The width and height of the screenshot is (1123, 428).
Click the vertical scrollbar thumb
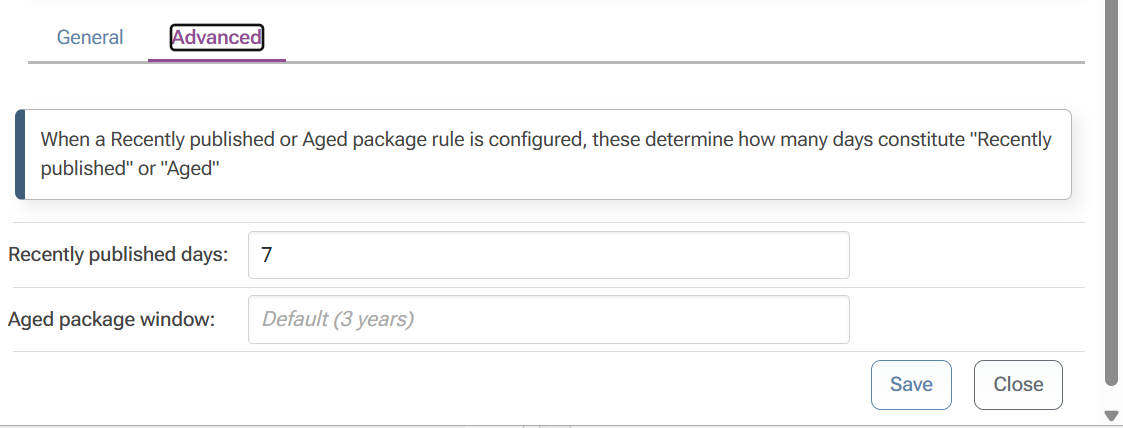(1110, 200)
